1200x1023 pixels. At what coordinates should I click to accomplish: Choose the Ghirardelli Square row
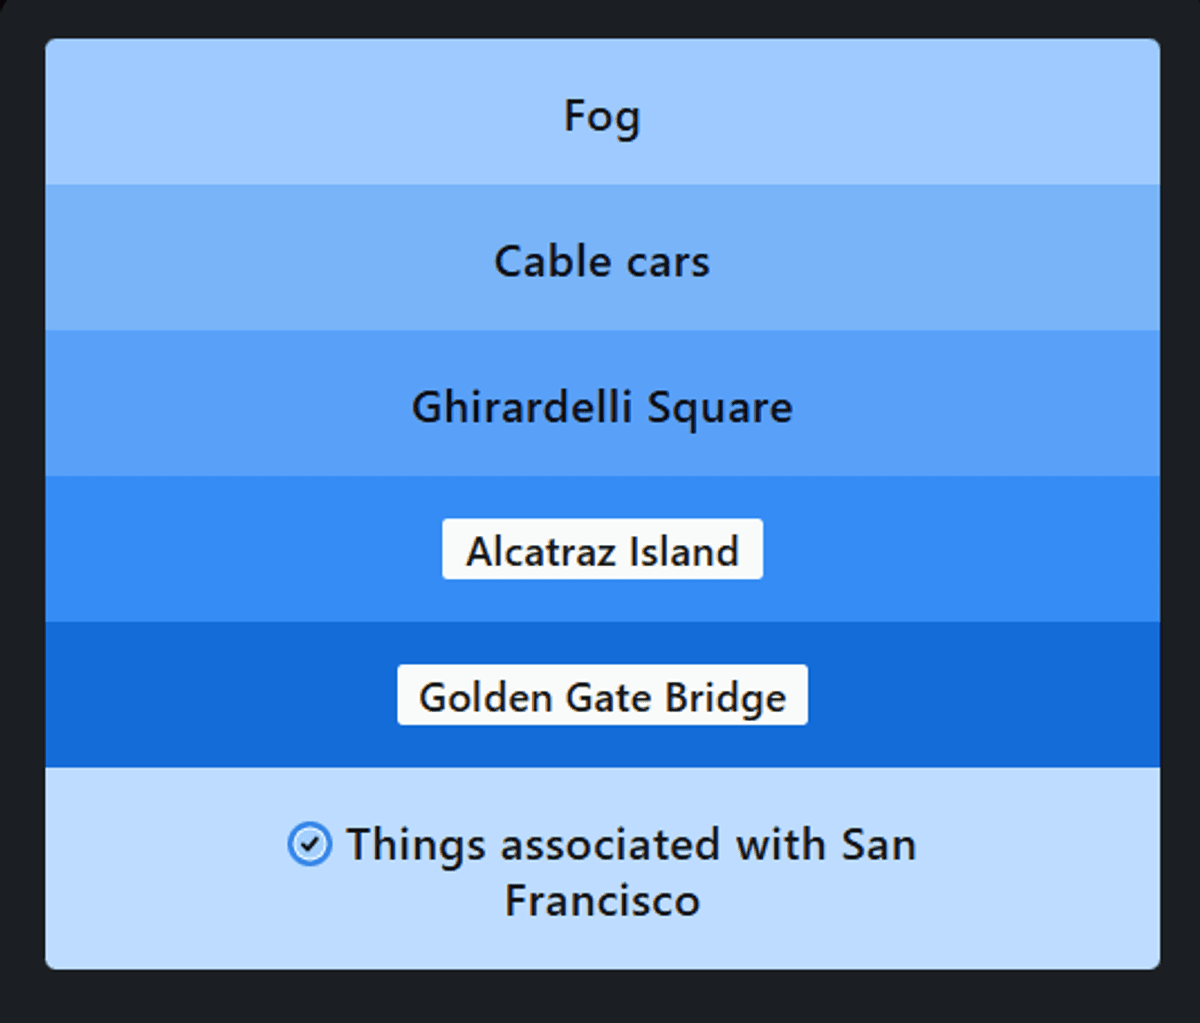click(x=602, y=406)
